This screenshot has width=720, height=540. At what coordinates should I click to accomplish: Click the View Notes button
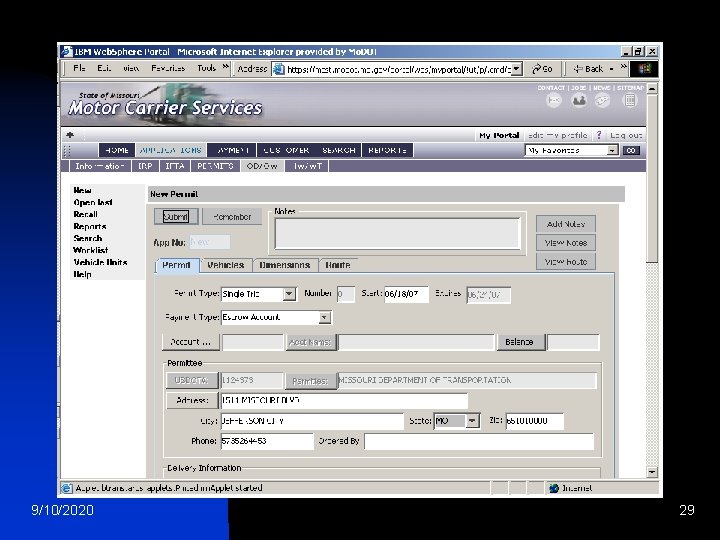(566, 243)
